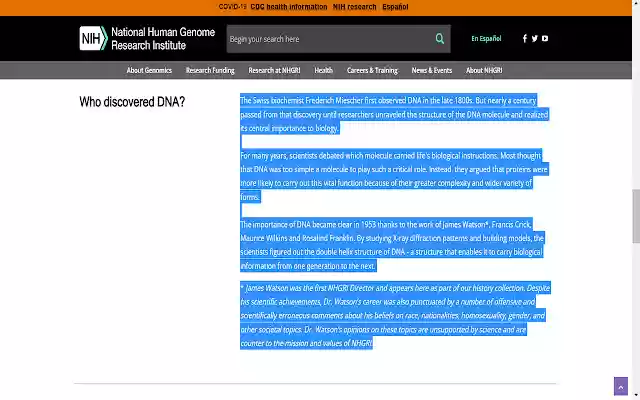The width and height of the screenshot is (640, 400).
Task: Follow the NIH research link
Action: click(354, 7)
